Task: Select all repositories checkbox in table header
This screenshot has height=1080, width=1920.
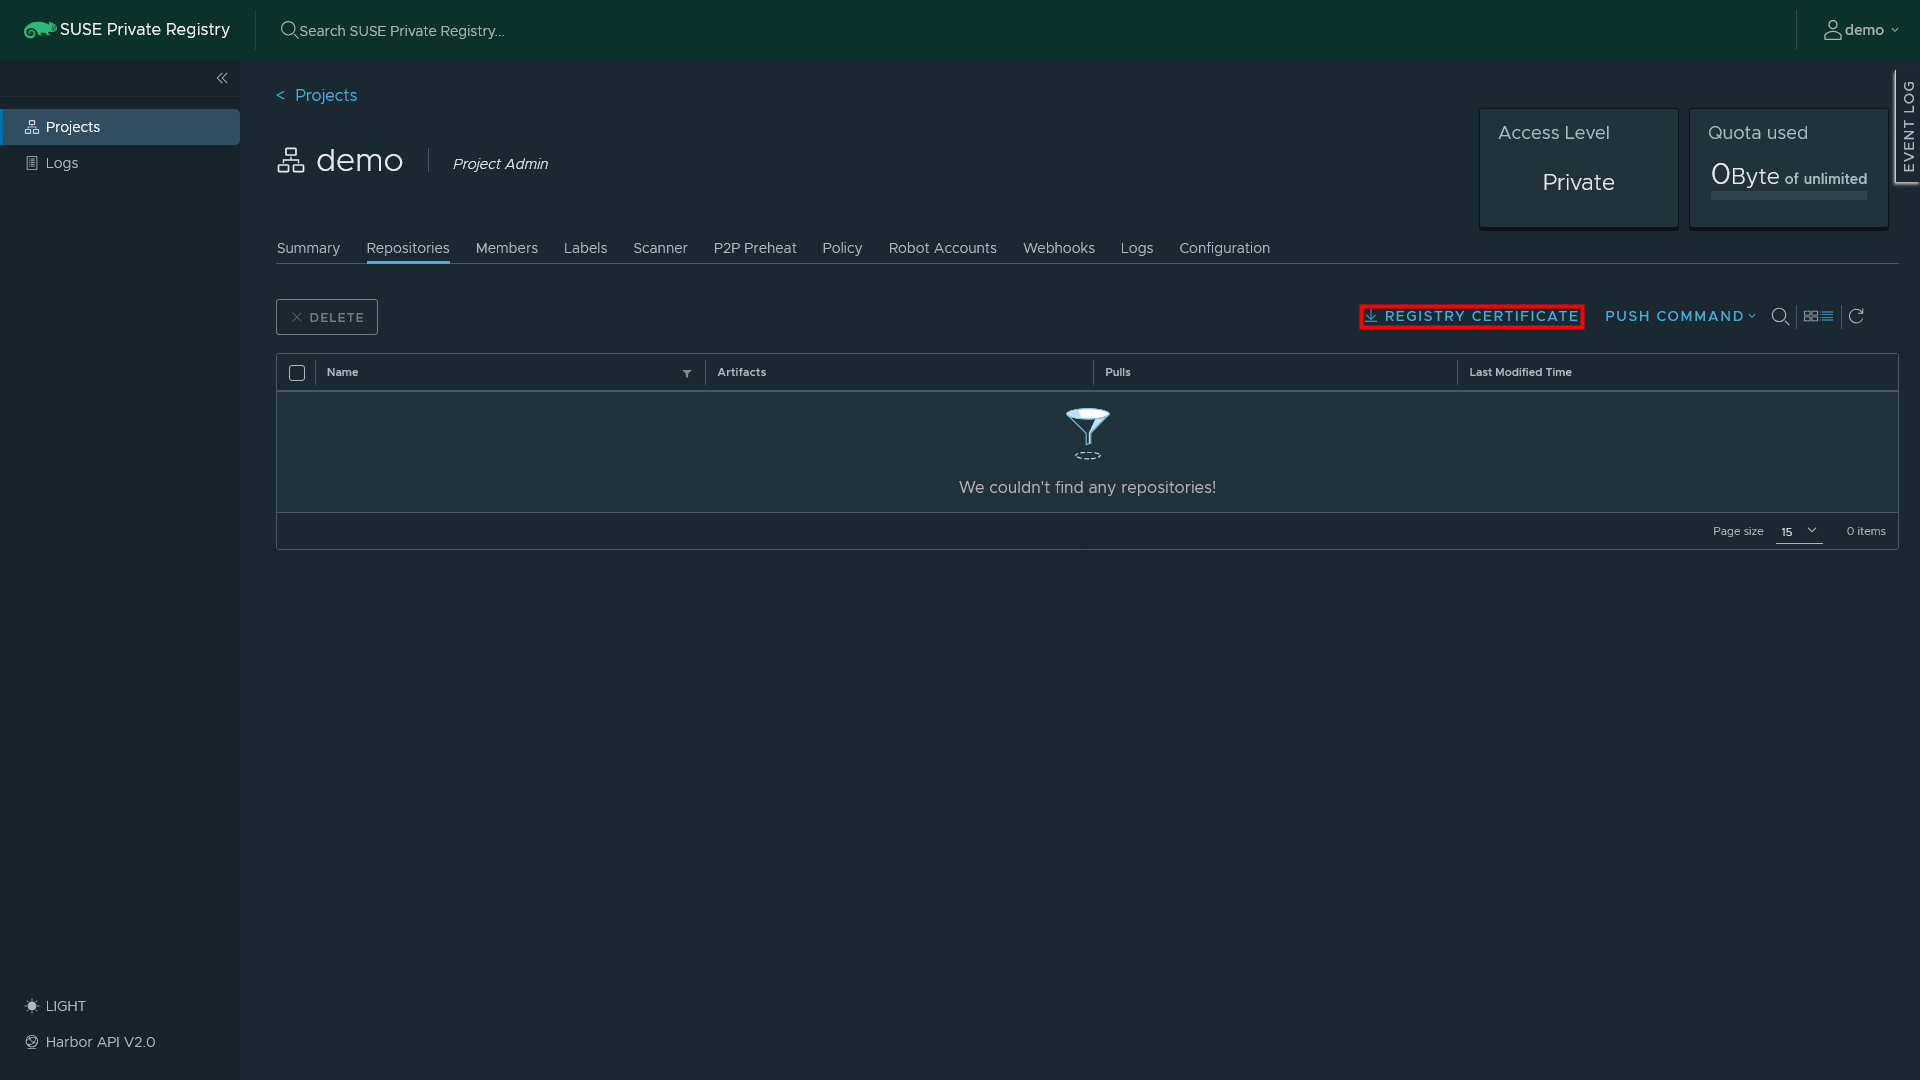Action: click(297, 373)
